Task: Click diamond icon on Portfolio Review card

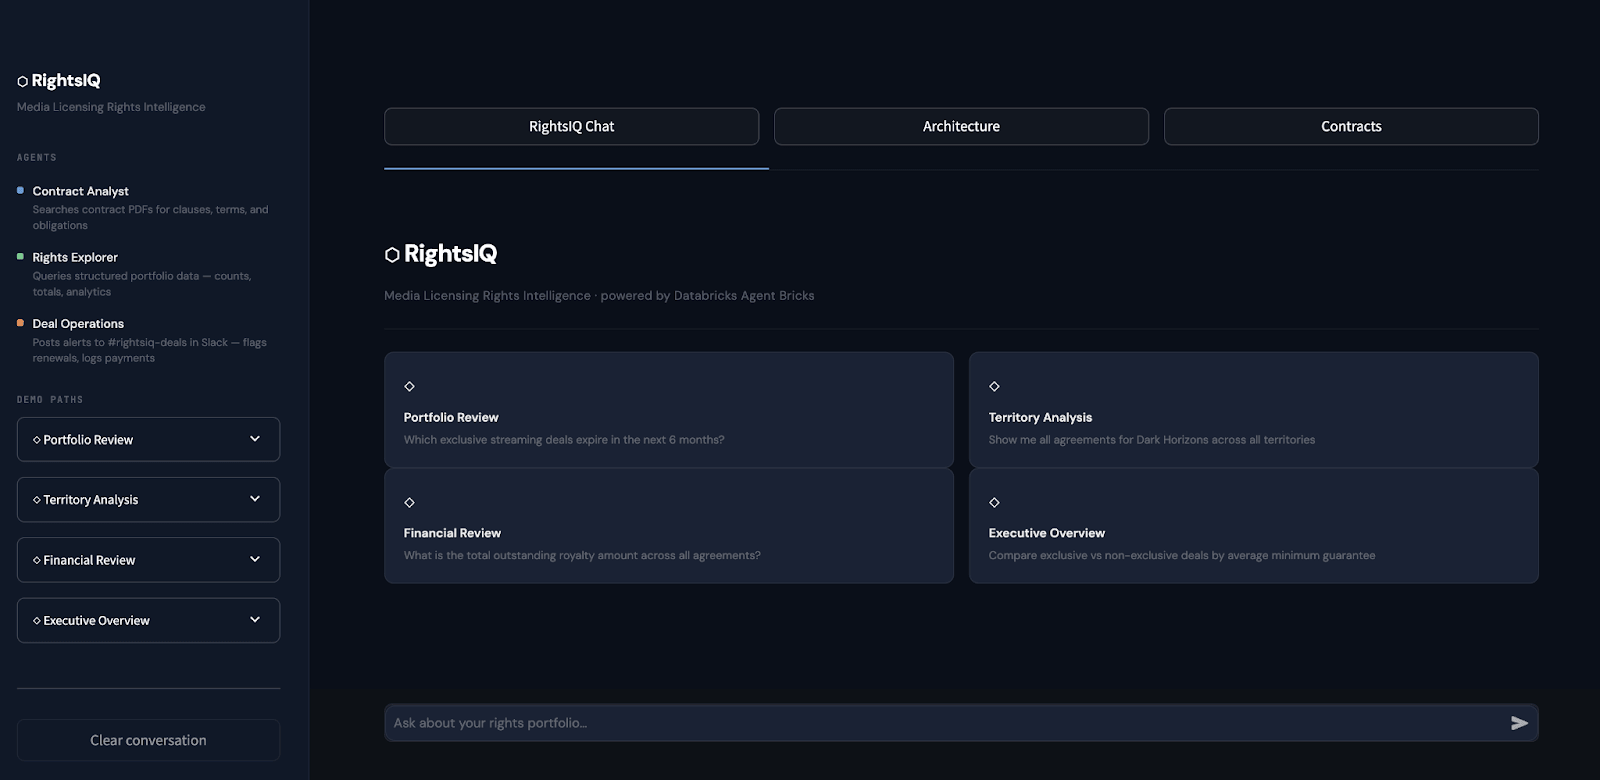Action: click(409, 387)
